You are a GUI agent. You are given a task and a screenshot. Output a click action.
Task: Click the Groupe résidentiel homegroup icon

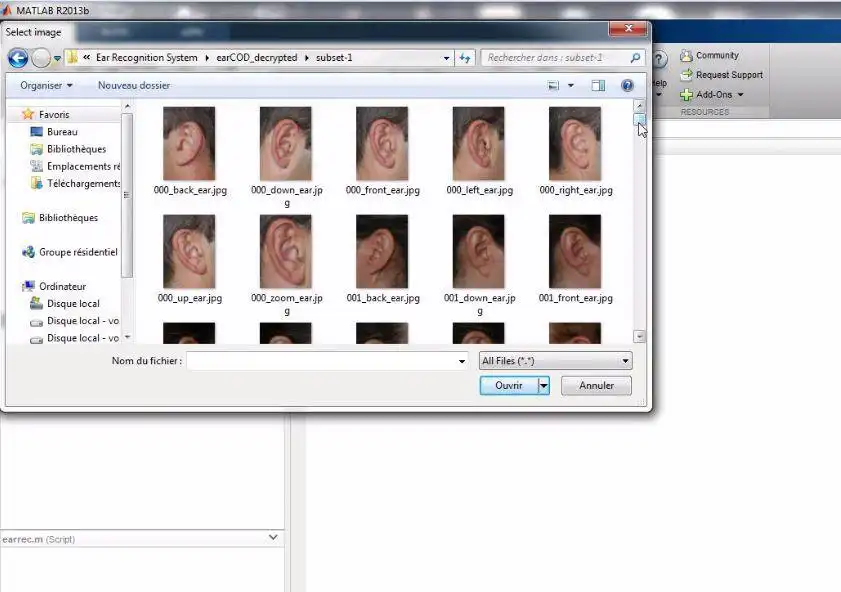tap(28, 251)
